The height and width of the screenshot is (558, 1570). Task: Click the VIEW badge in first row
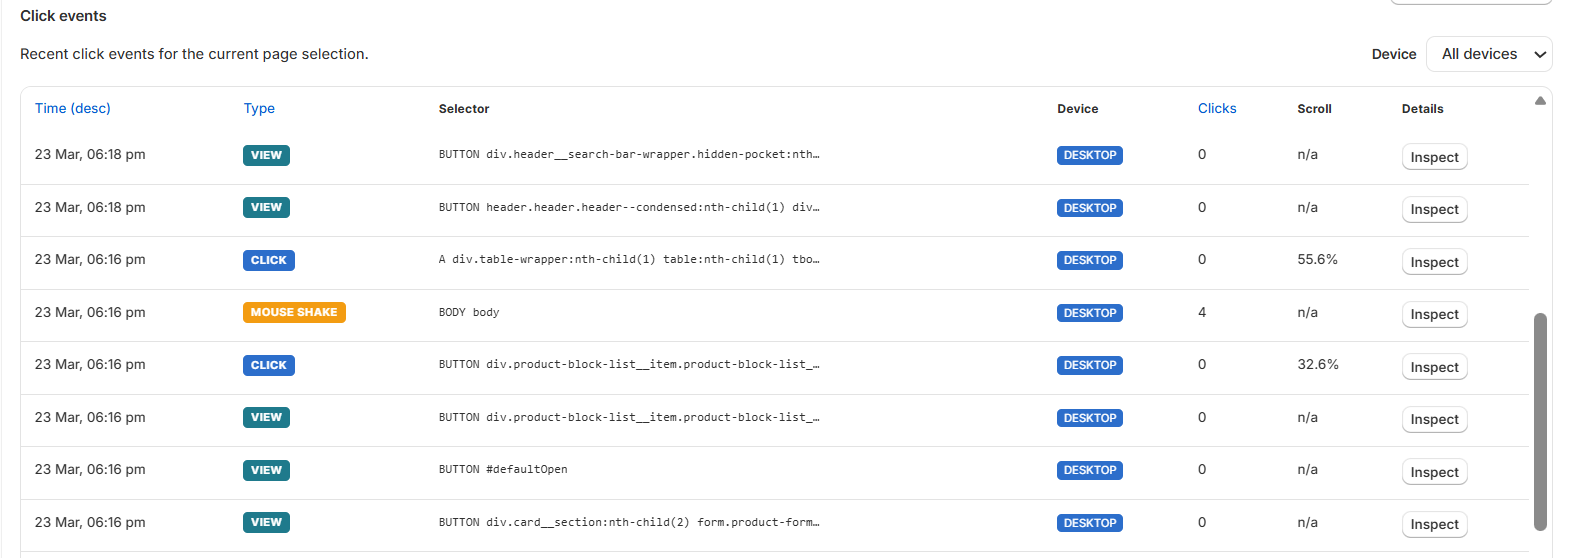pyautogui.click(x=266, y=155)
